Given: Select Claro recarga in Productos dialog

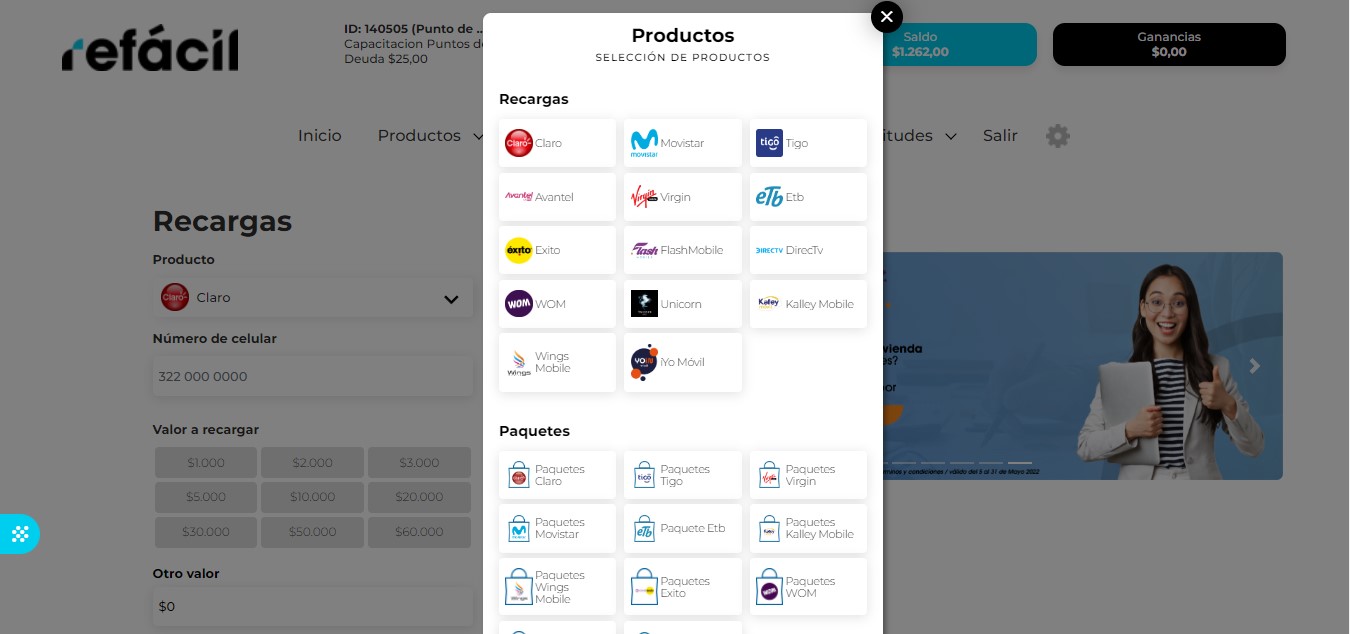Looking at the screenshot, I should click(x=557, y=143).
